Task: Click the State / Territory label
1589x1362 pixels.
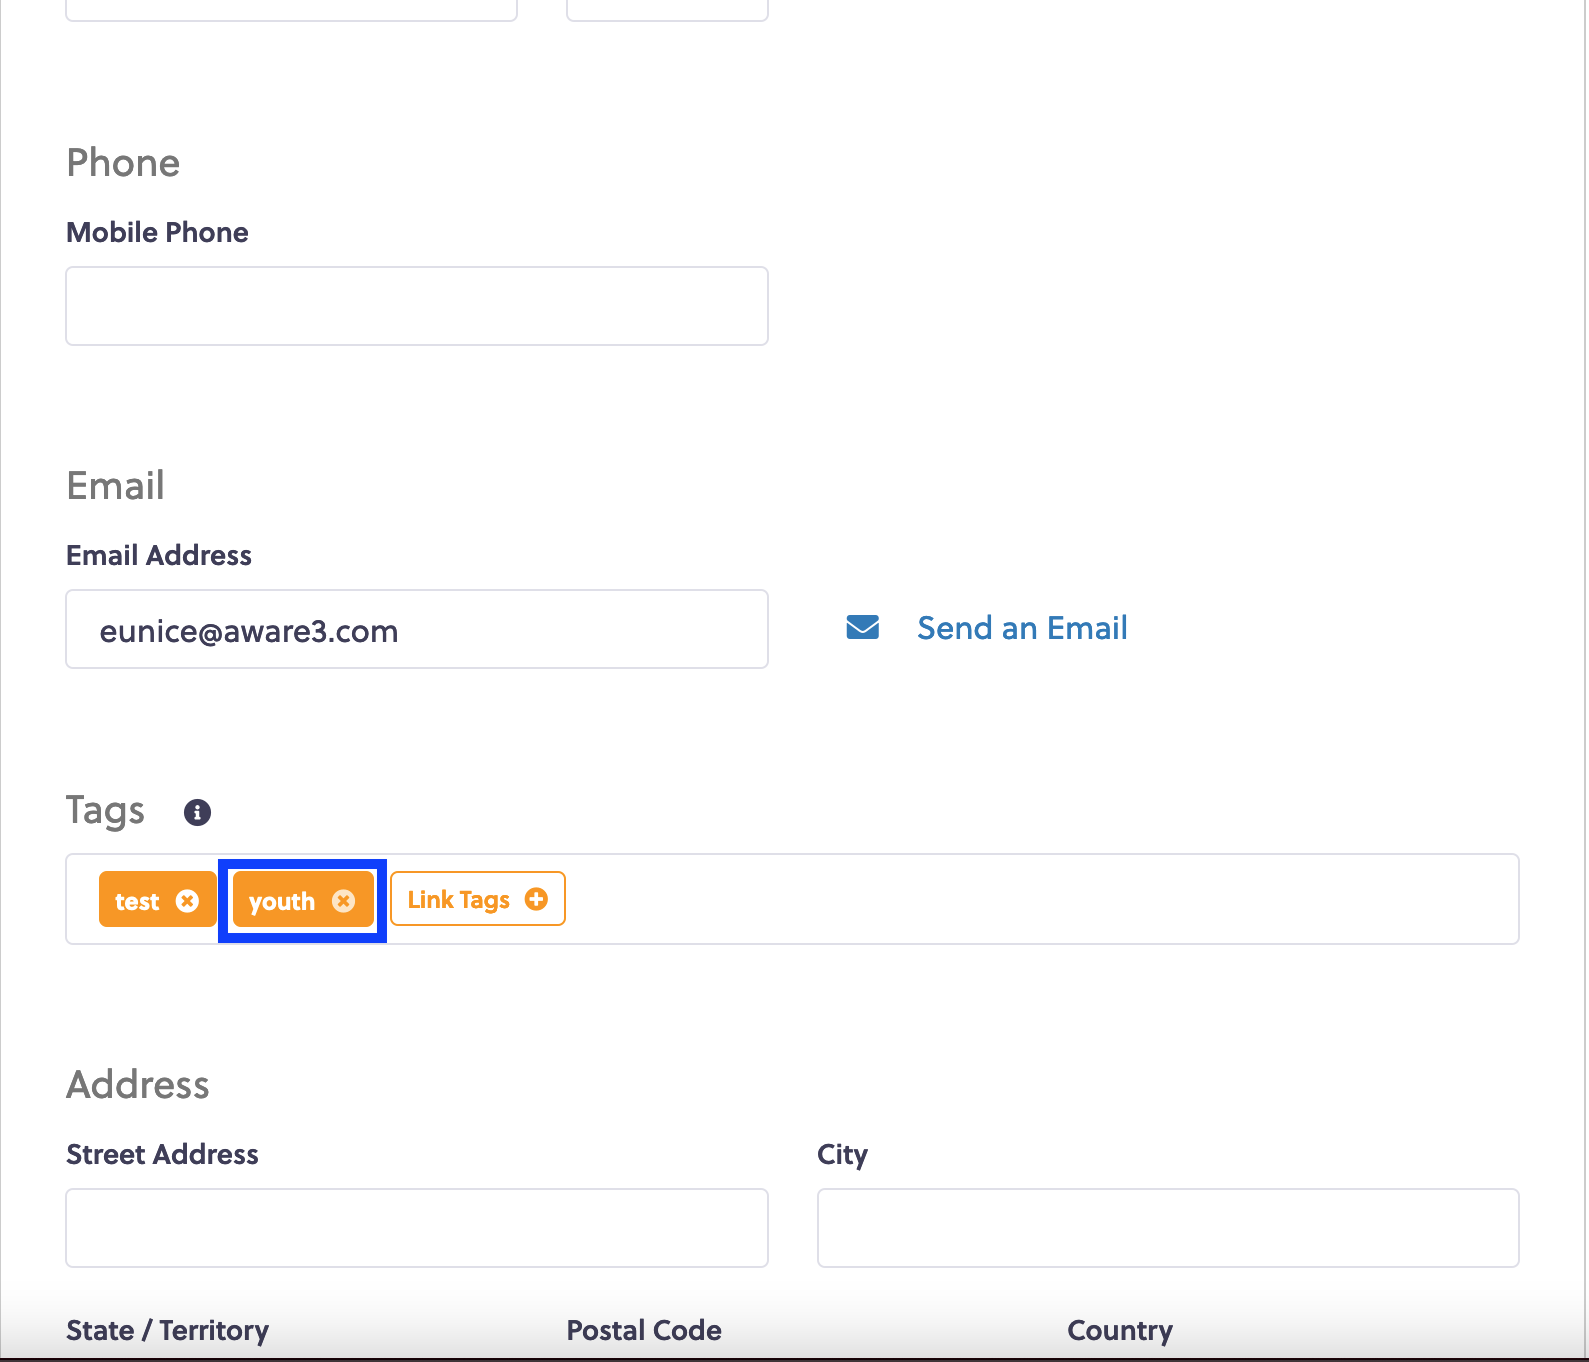Action: (x=167, y=1330)
